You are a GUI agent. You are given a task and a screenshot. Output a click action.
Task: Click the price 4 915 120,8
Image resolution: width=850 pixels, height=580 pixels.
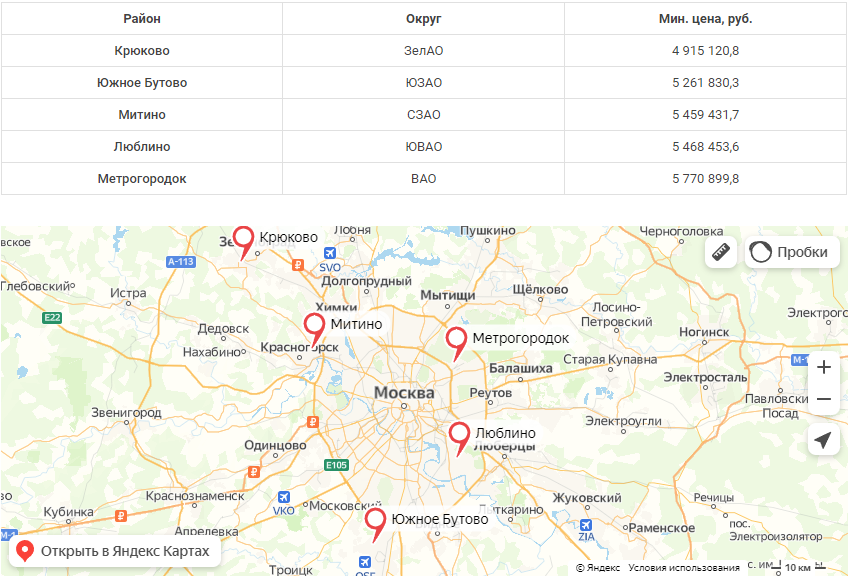[705, 51]
